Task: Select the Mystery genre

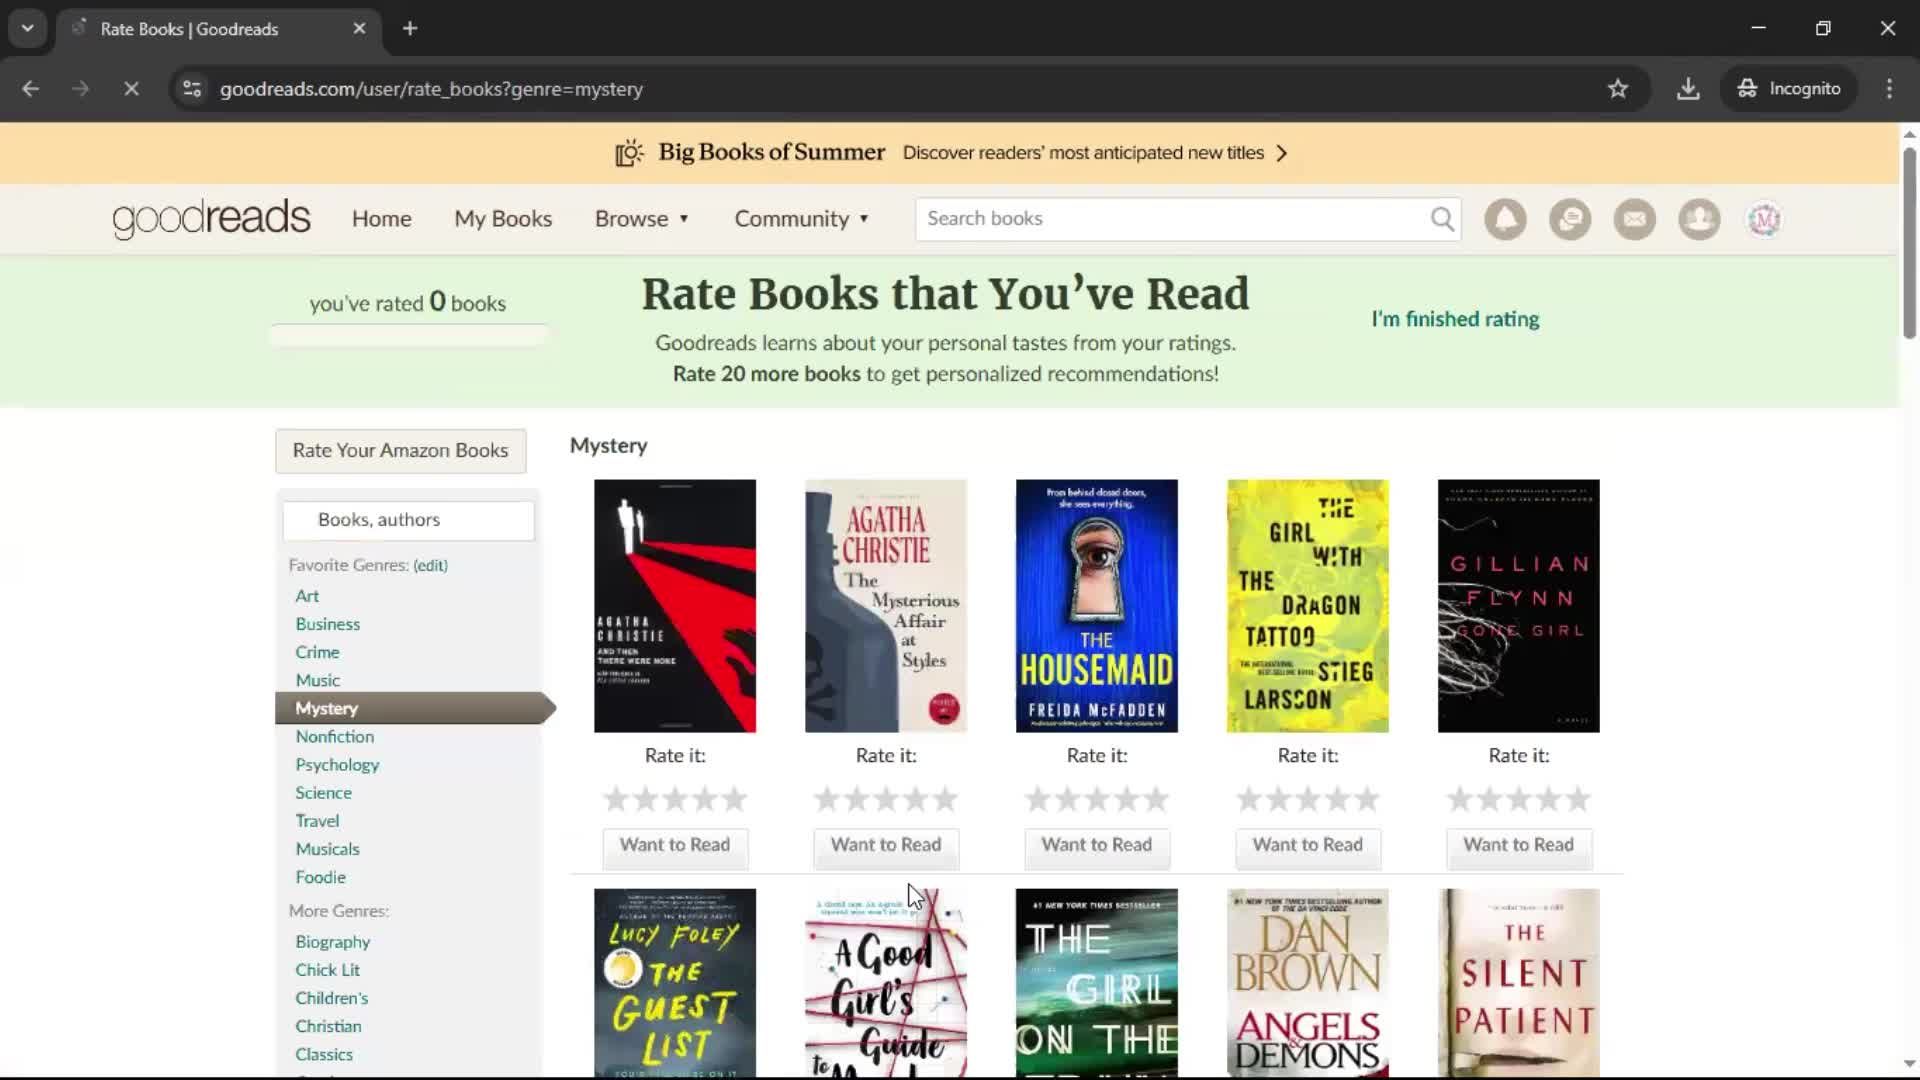Action: point(413,708)
